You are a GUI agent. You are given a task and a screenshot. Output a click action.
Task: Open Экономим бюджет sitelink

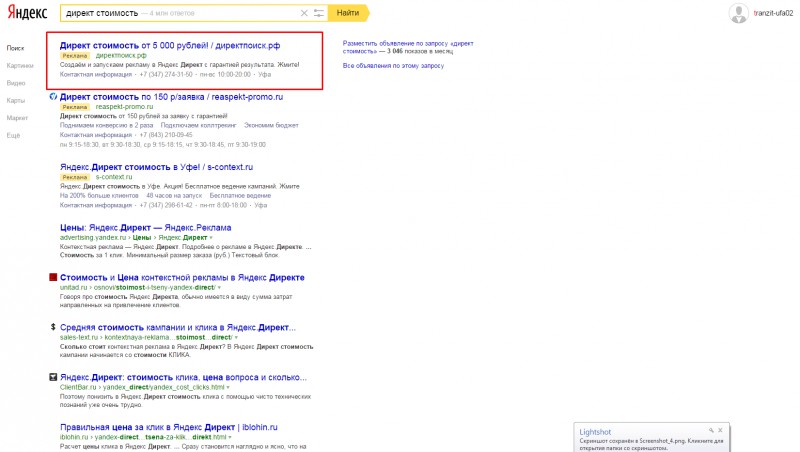271,125
